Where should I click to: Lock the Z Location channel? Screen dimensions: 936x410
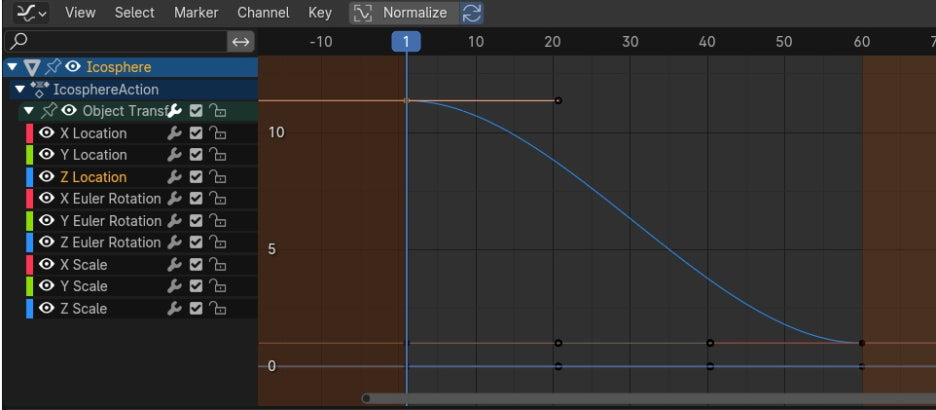tap(218, 177)
